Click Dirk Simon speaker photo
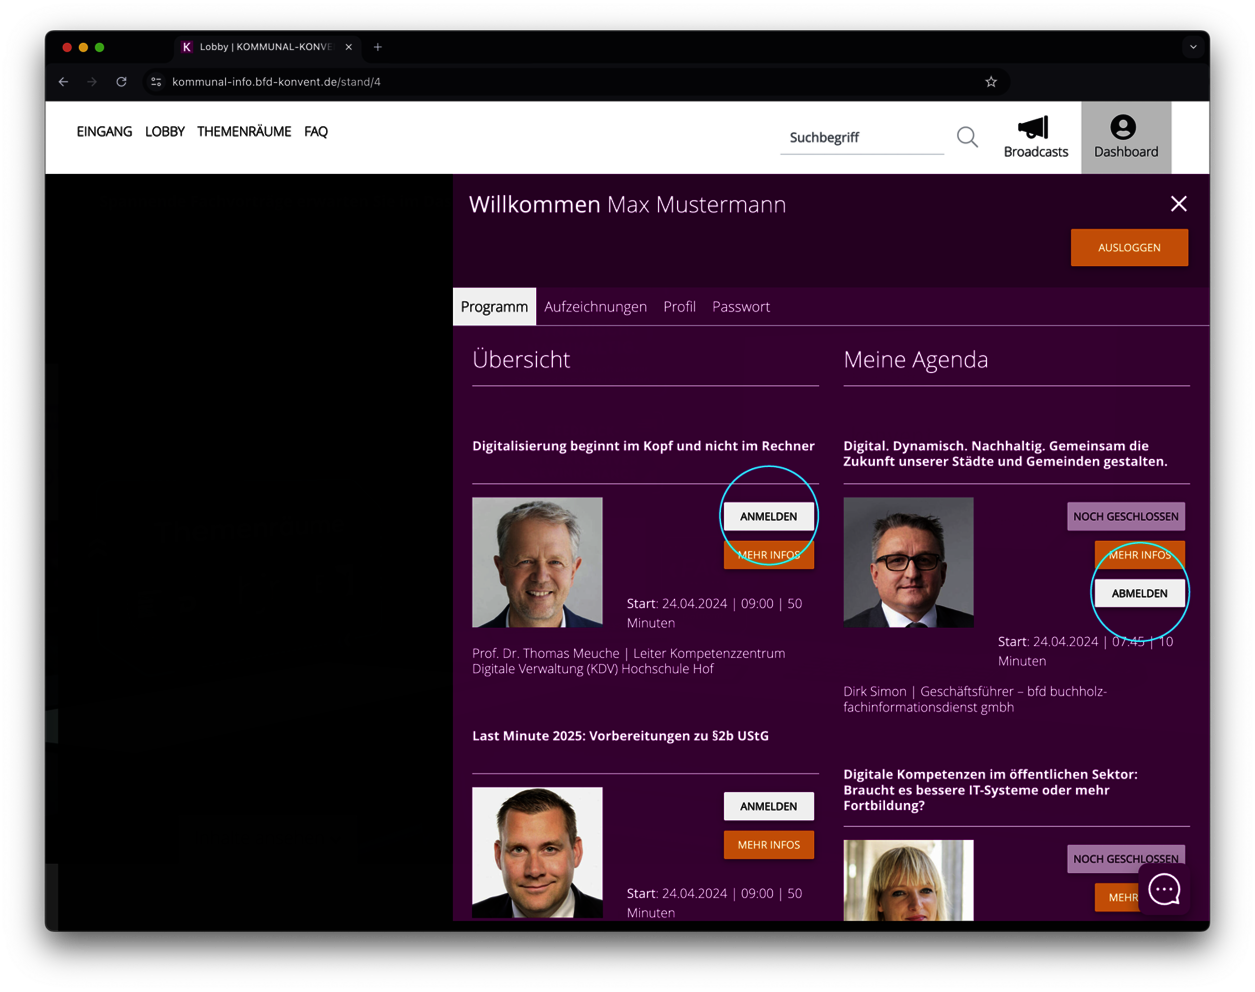 coord(908,563)
